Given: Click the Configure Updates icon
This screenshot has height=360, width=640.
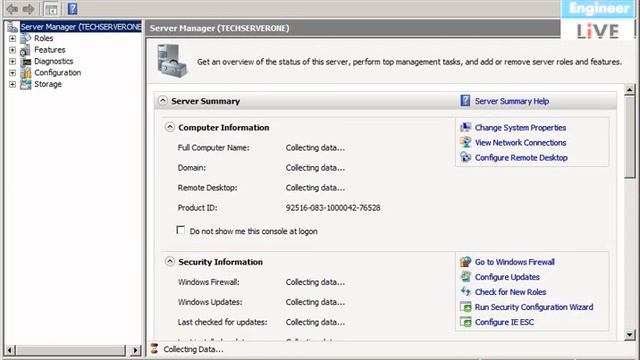Looking at the screenshot, I should 466,277.
